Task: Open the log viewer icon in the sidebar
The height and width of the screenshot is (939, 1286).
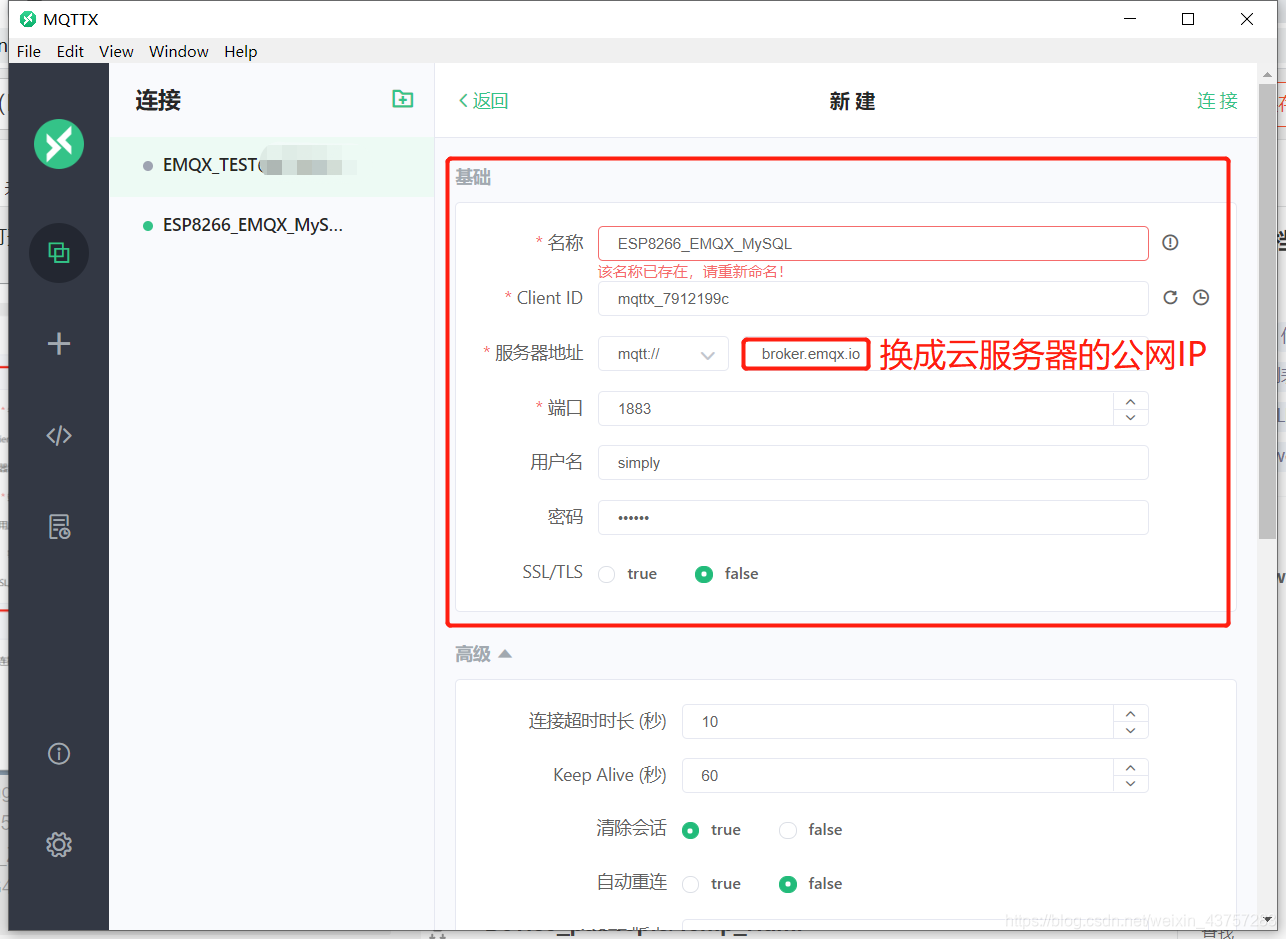Action: point(59,527)
